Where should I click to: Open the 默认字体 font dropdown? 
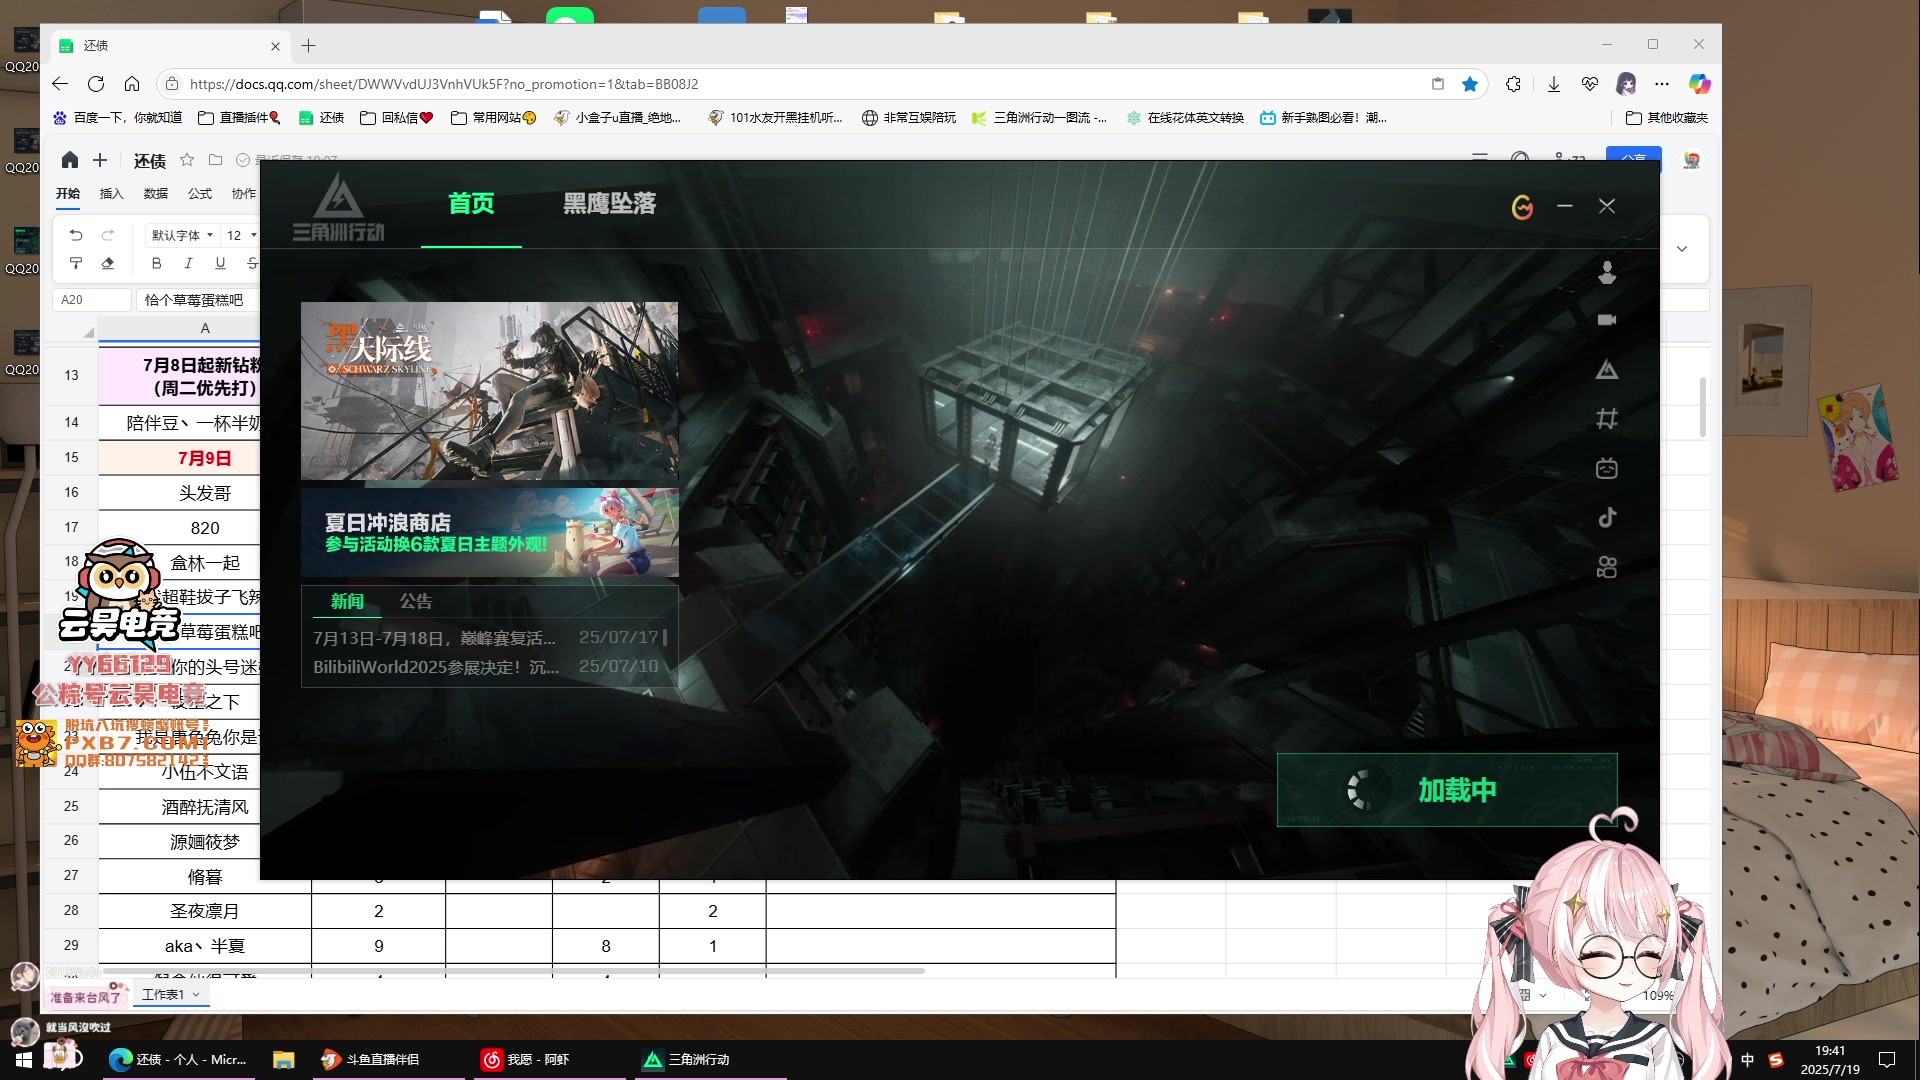pos(182,235)
